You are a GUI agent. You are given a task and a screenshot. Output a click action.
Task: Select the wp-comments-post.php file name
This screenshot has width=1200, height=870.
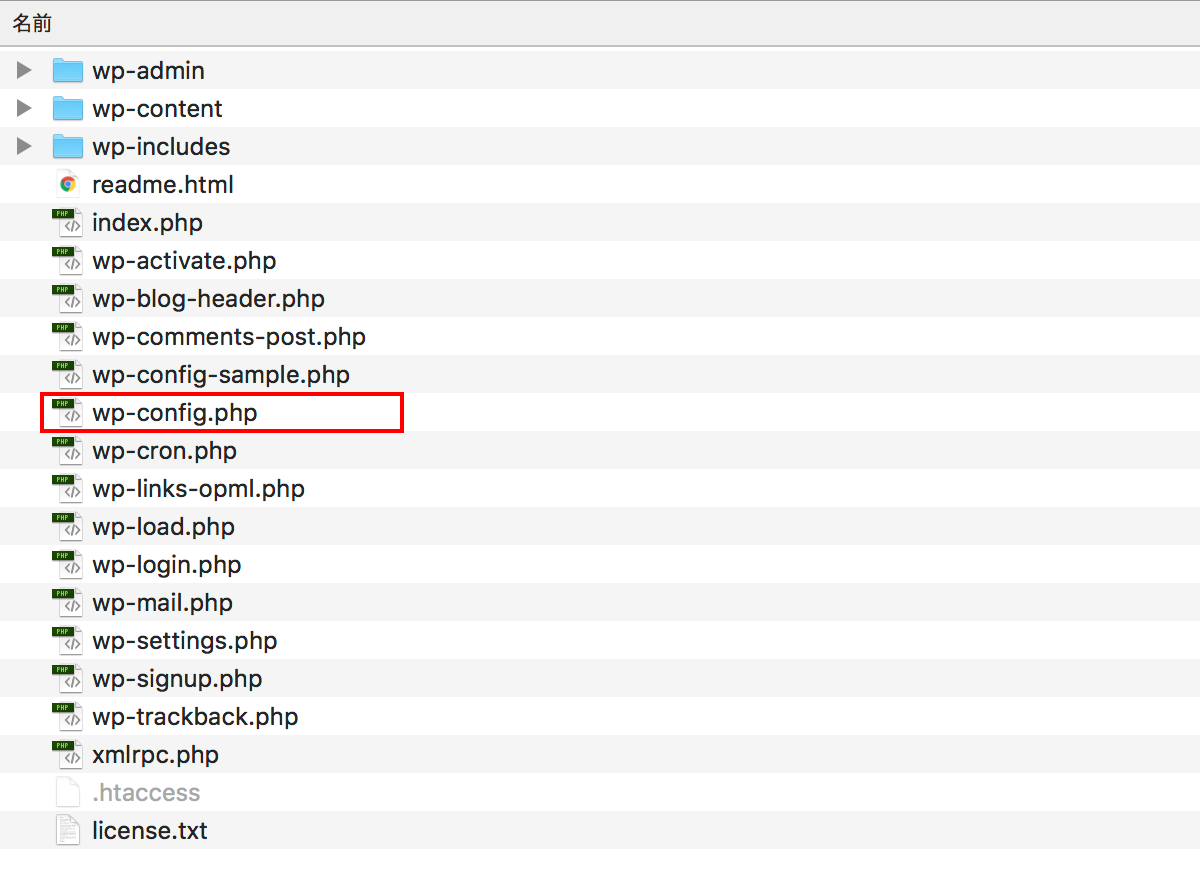click(229, 337)
